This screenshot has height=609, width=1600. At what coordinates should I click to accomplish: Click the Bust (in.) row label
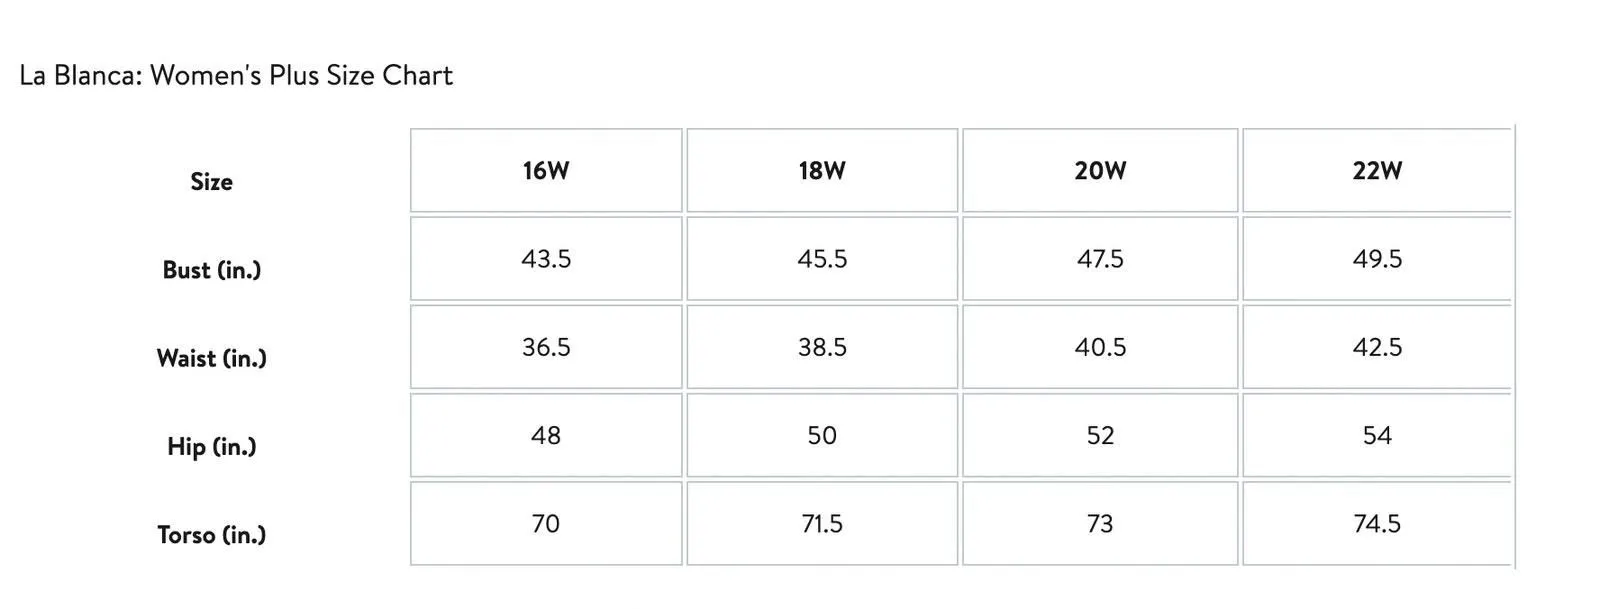(212, 270)
